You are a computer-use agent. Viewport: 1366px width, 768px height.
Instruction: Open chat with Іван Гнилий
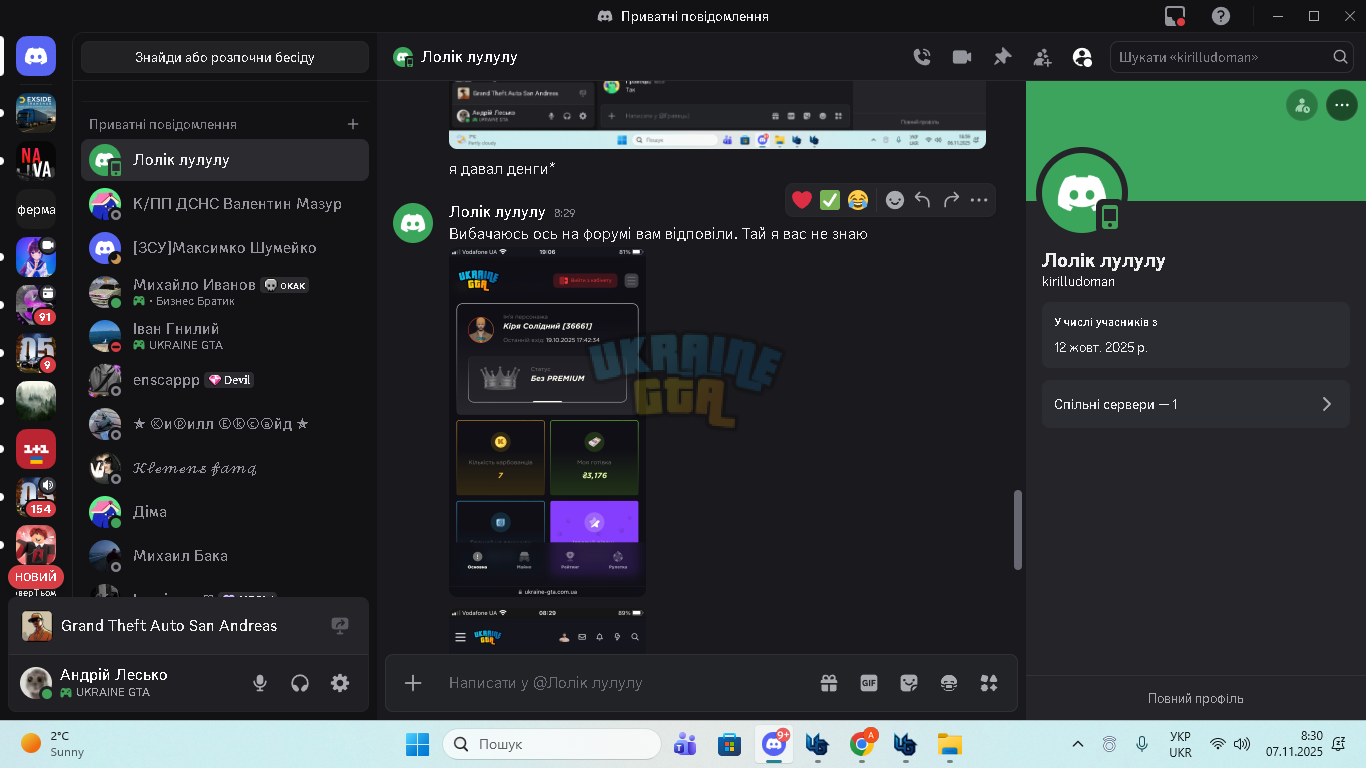coord(225,336)
